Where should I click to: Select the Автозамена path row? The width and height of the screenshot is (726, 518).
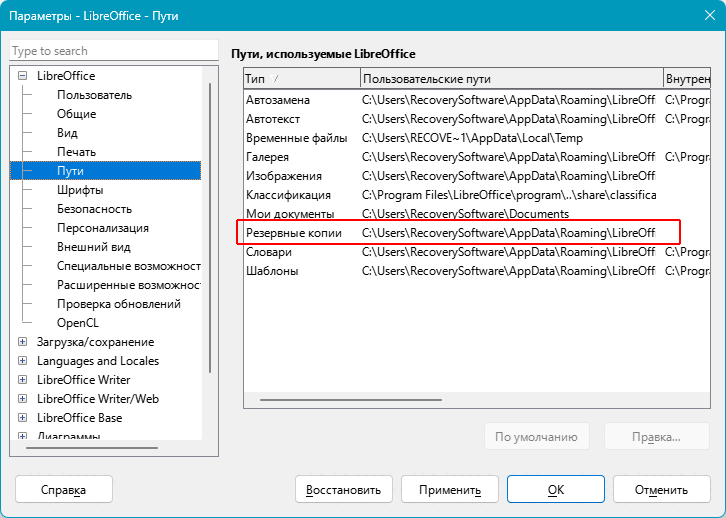pyautogui.click(x=477, y=100)
